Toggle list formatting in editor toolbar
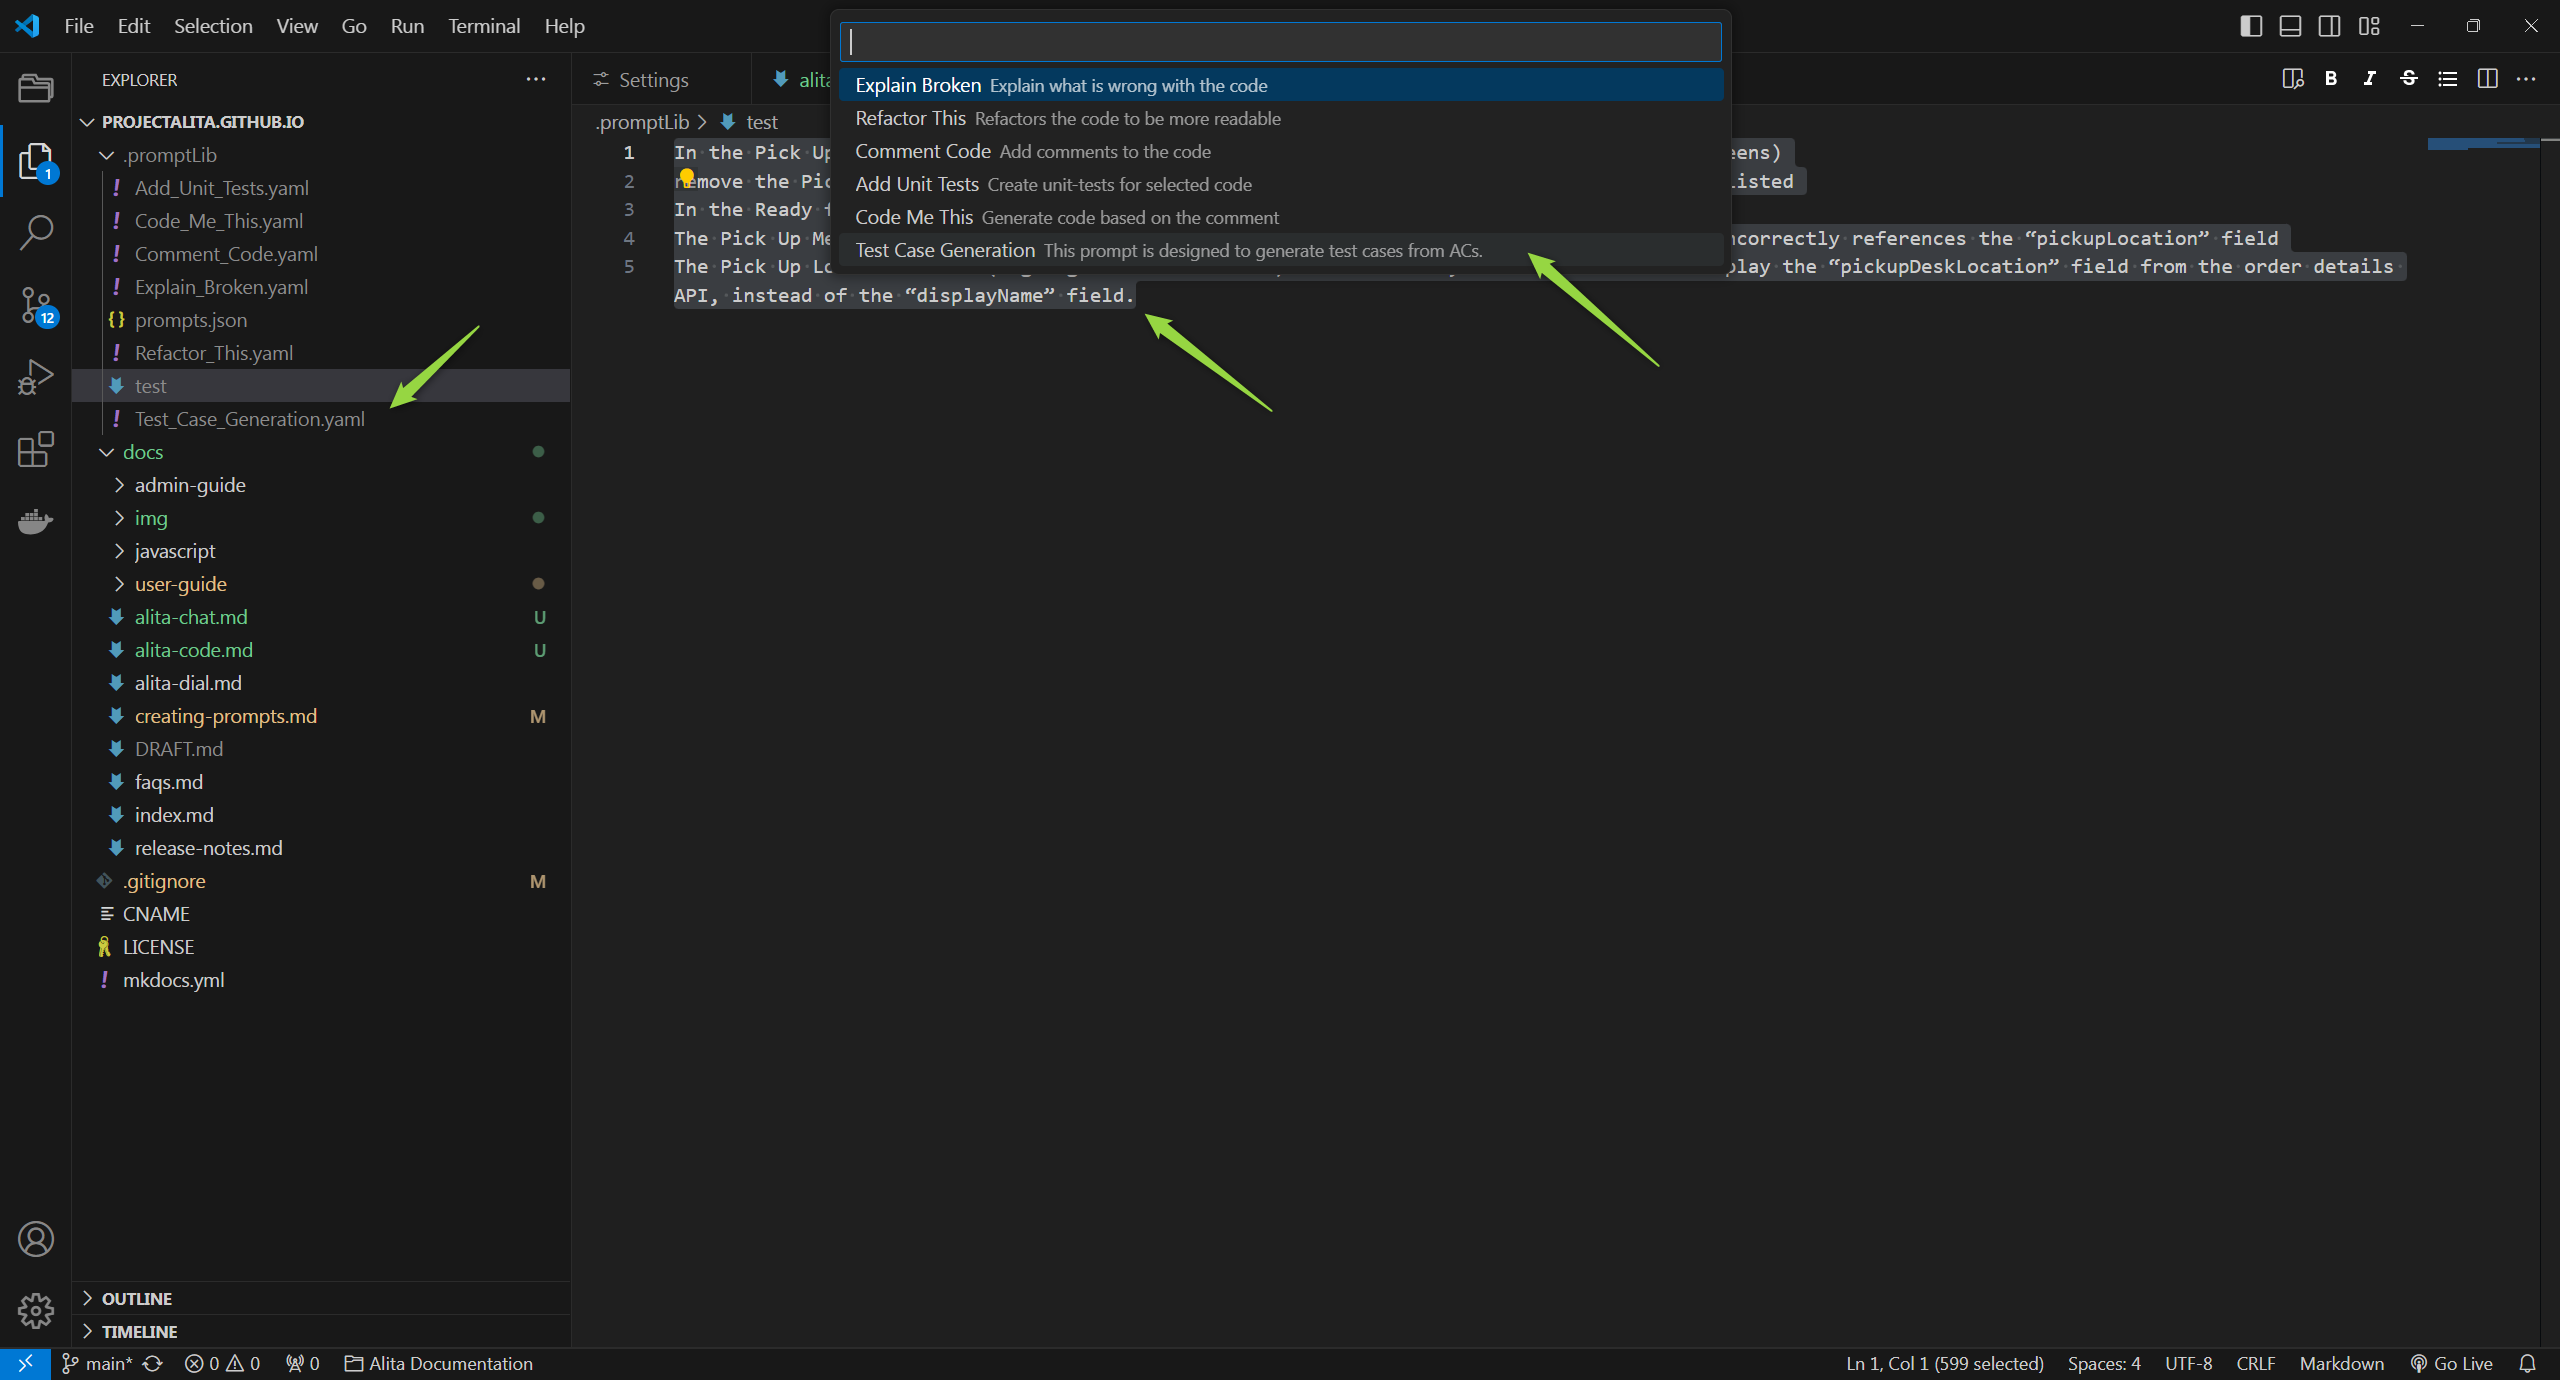Screen dimensions: 2560x1380 coord(2448,79)
